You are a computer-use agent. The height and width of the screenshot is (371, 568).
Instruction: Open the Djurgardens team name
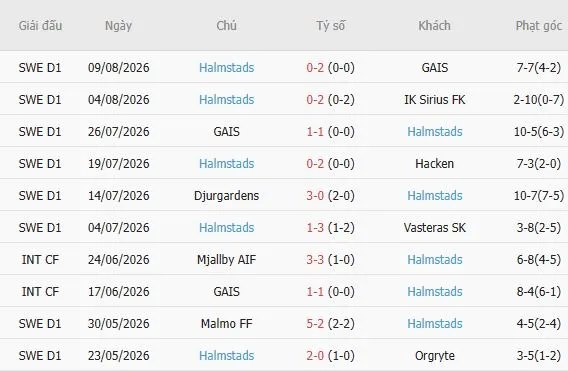[226, 196]
